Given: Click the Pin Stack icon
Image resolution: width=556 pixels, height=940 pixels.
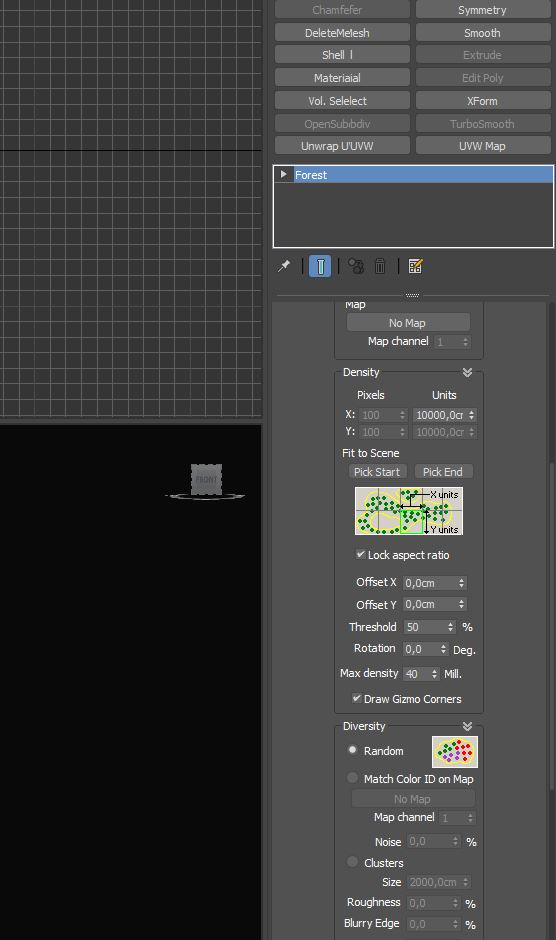Looking at the screenshot, I should (x=284, y=266).
